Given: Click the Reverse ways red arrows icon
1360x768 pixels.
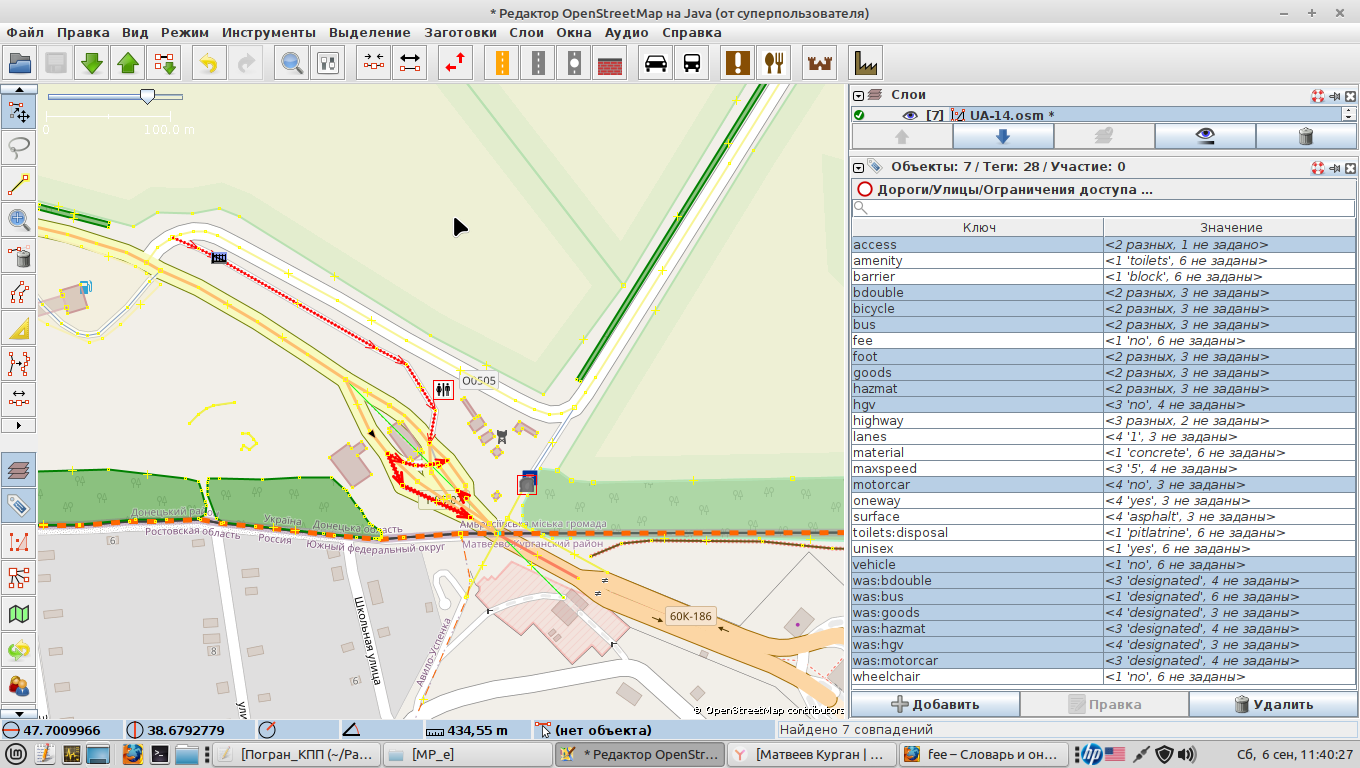Looking at the screenshot, I should point(457,63).
